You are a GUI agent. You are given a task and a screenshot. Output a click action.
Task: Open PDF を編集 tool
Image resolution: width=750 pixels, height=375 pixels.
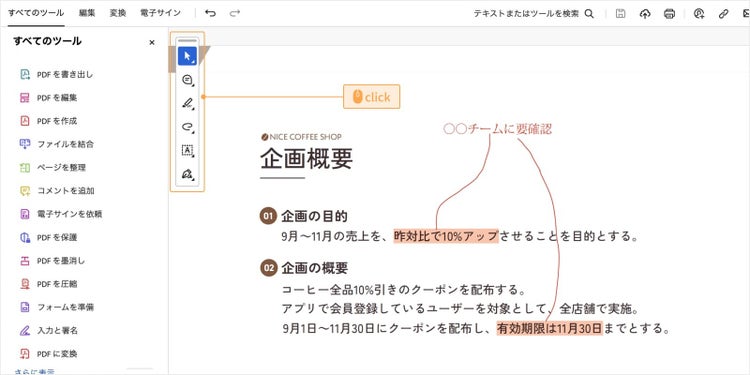pyautogui.click(x=48, y=98)
